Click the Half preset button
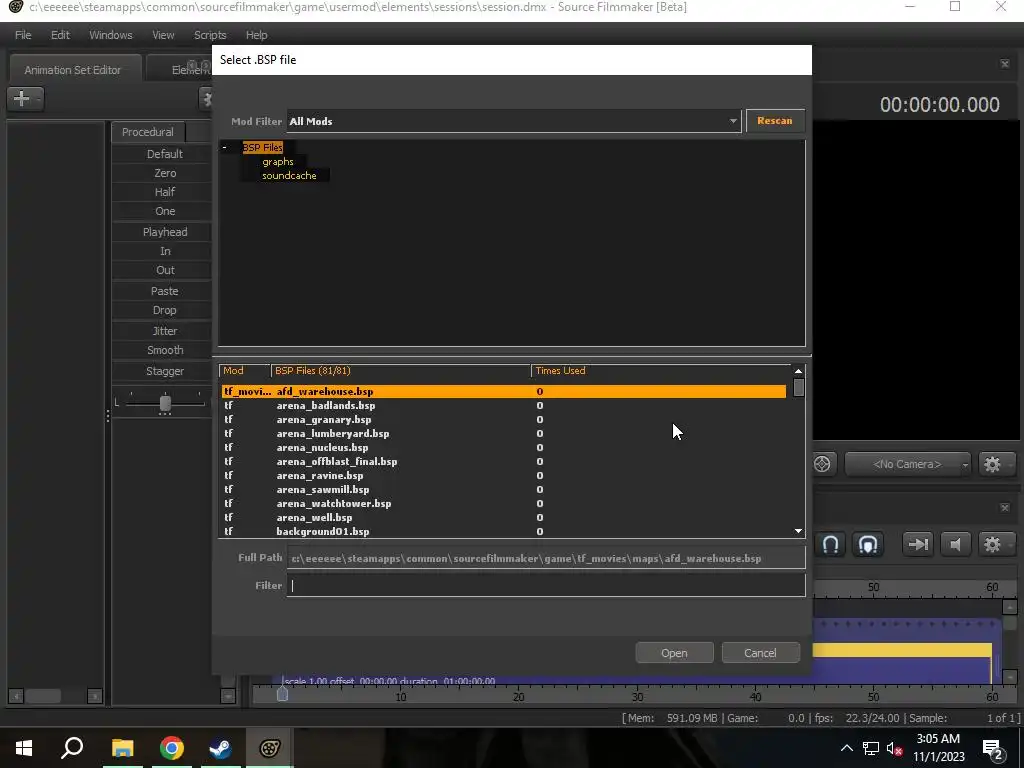1024x768 pixels. coord(165,192)
